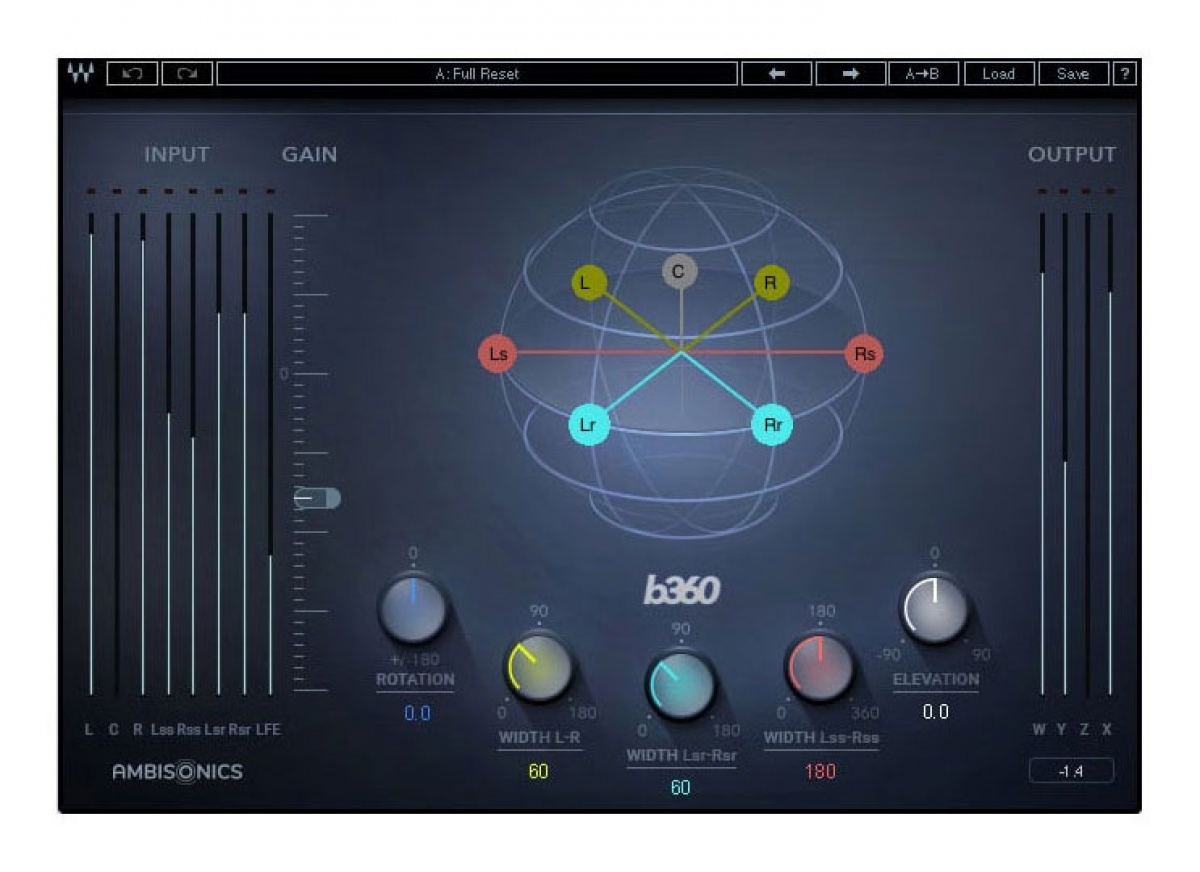Click the Y output meter bar

coord(1065,453)
